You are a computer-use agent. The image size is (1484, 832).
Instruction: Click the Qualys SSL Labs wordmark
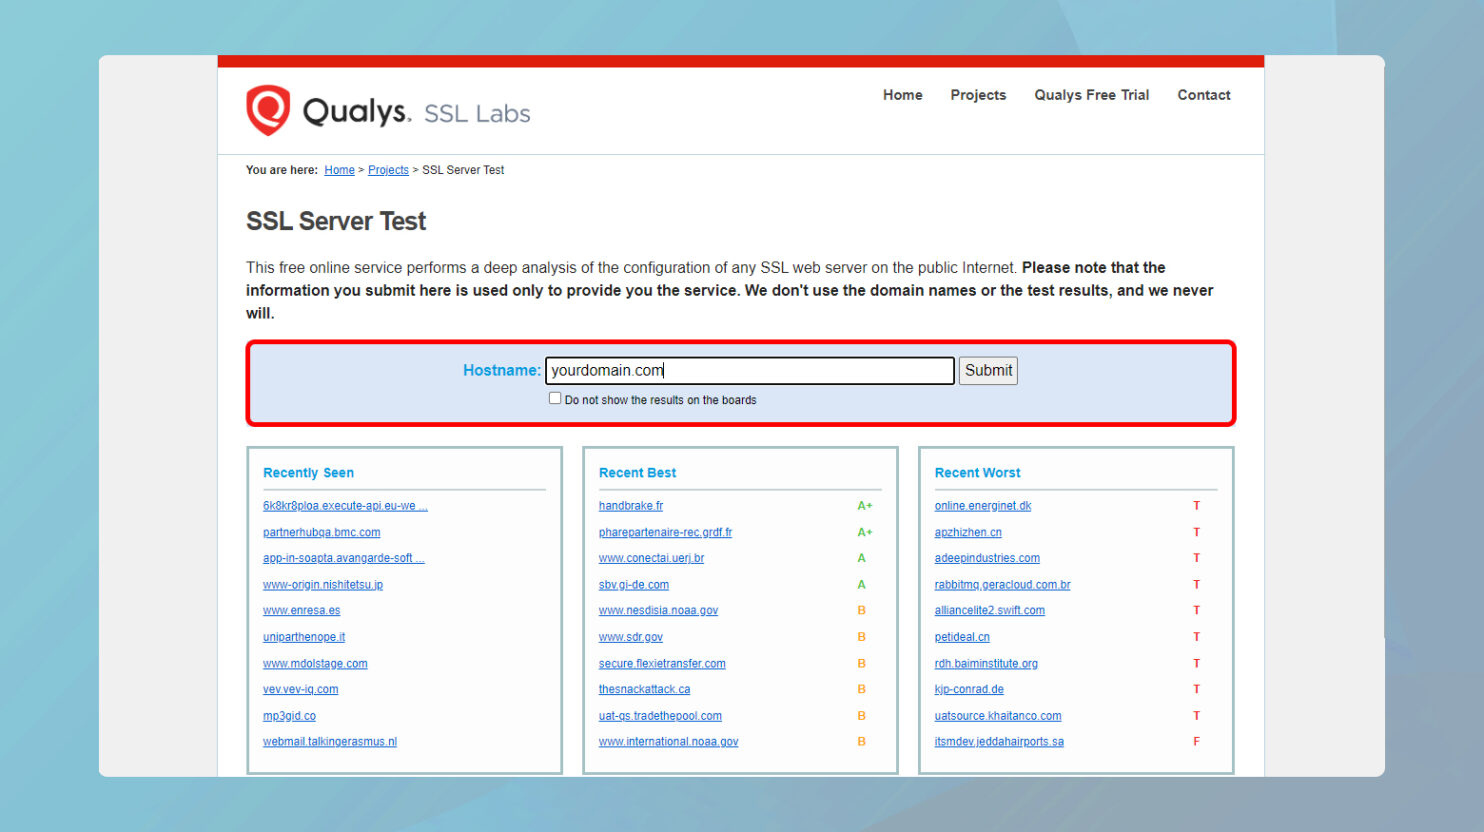(x=416, y=112)
